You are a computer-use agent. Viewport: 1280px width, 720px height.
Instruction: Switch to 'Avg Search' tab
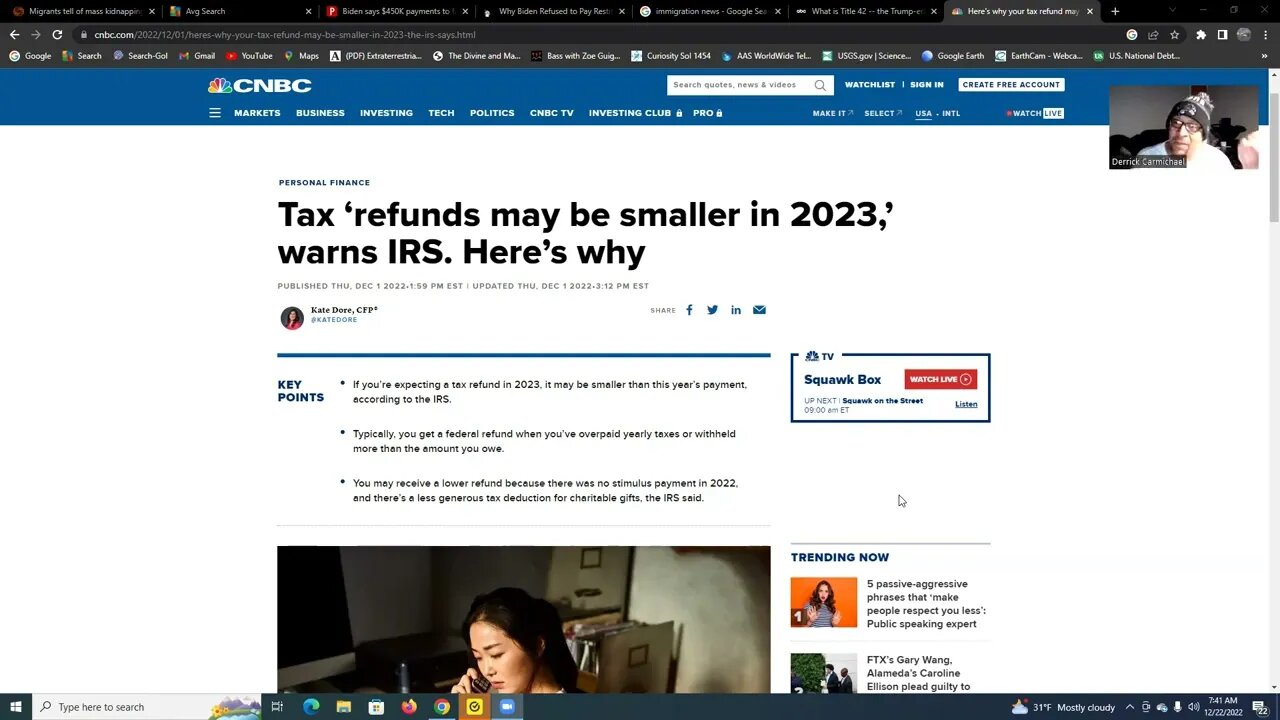pos(238,11)
